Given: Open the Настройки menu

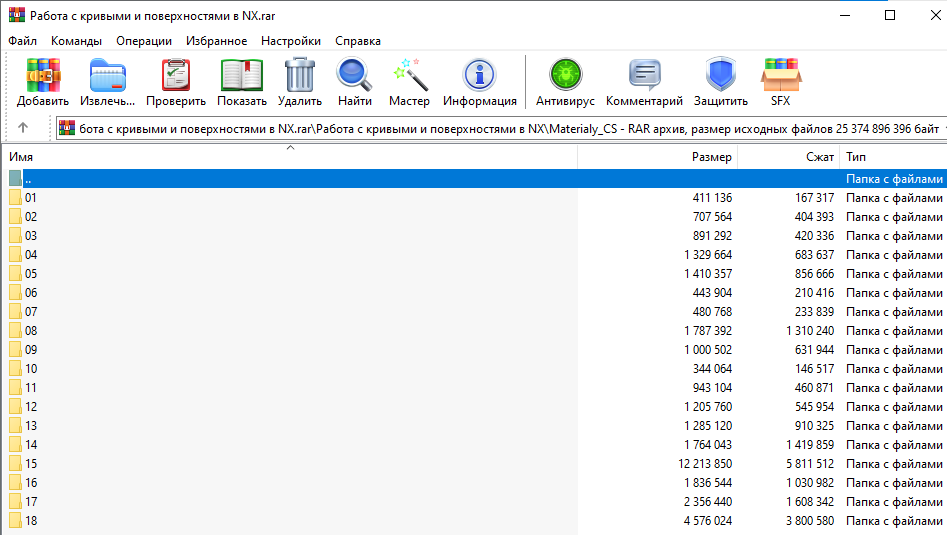Looking at the screenshot, I should (x=291, y=41).
